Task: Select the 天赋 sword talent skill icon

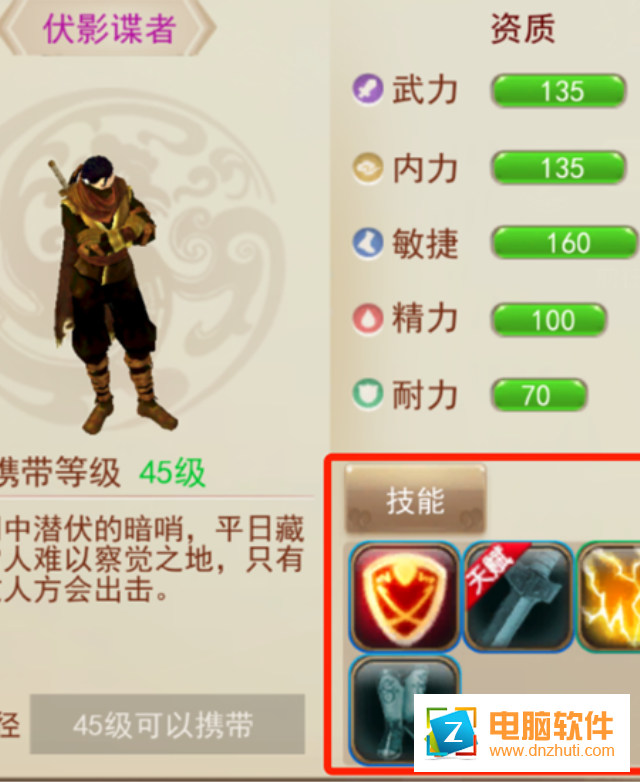Action: 518,596
